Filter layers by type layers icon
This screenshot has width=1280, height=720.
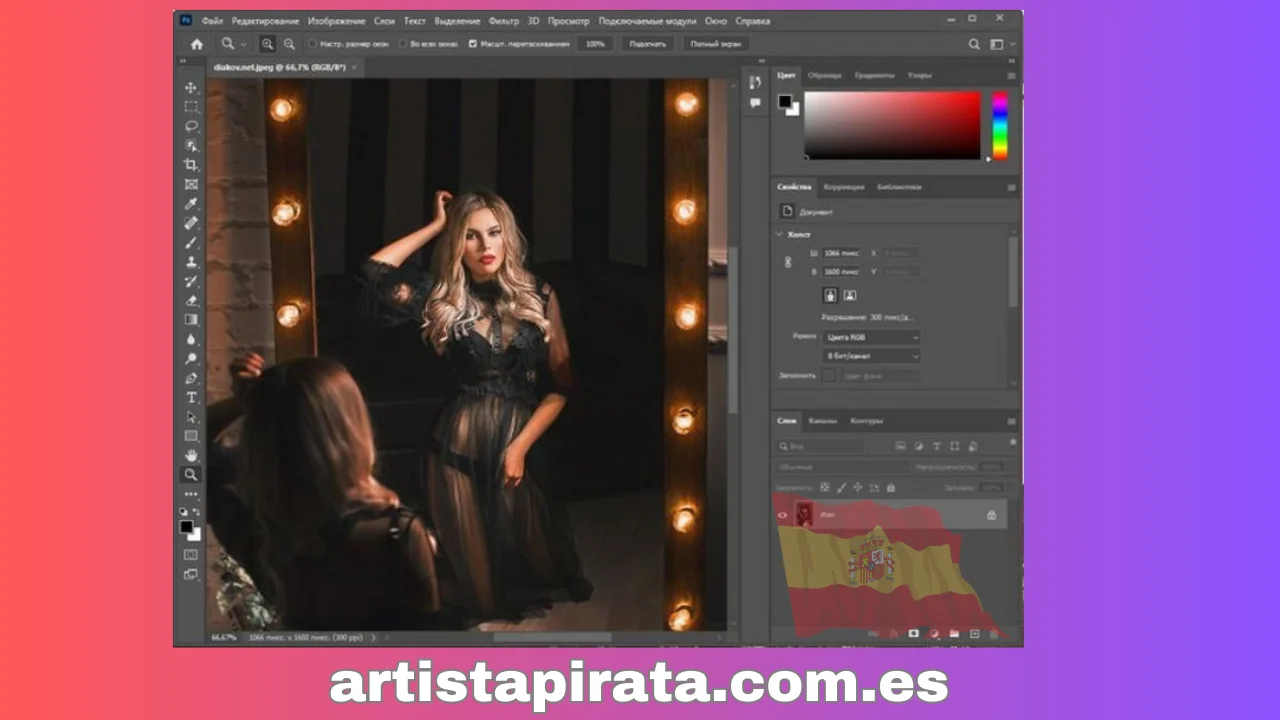937,446
